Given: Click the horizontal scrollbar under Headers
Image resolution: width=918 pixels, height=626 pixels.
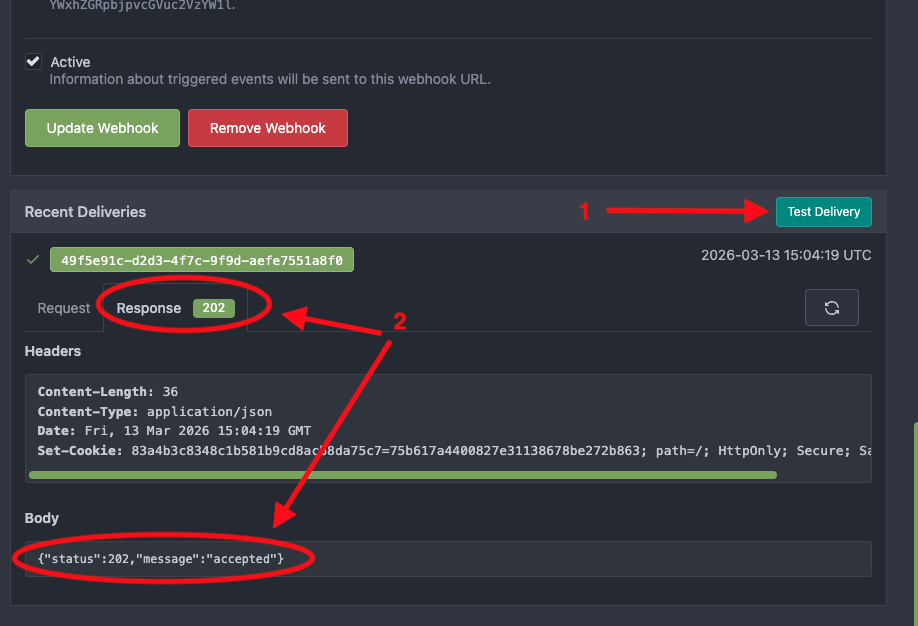Looking at the screenshot, I should point(400,474).
